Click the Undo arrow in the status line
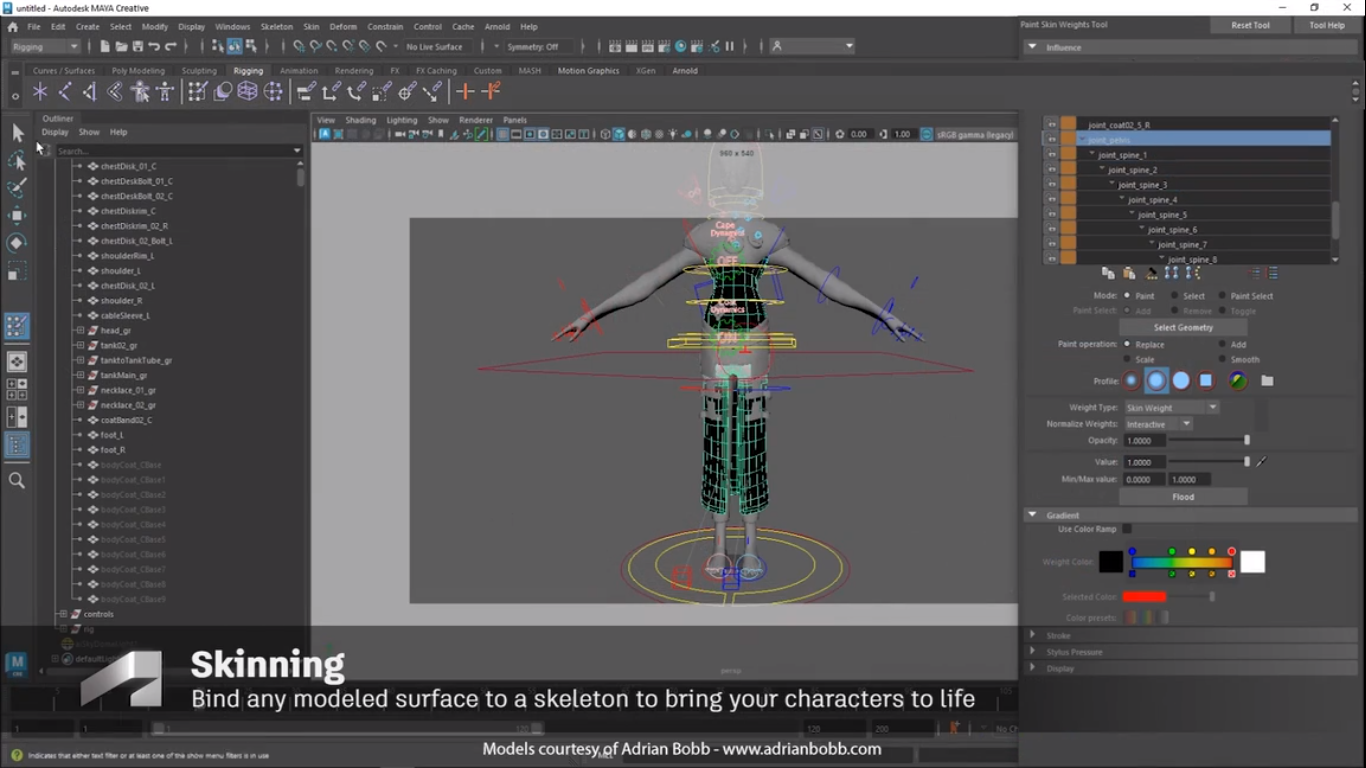1366x768 pixels. coord(154,46)
